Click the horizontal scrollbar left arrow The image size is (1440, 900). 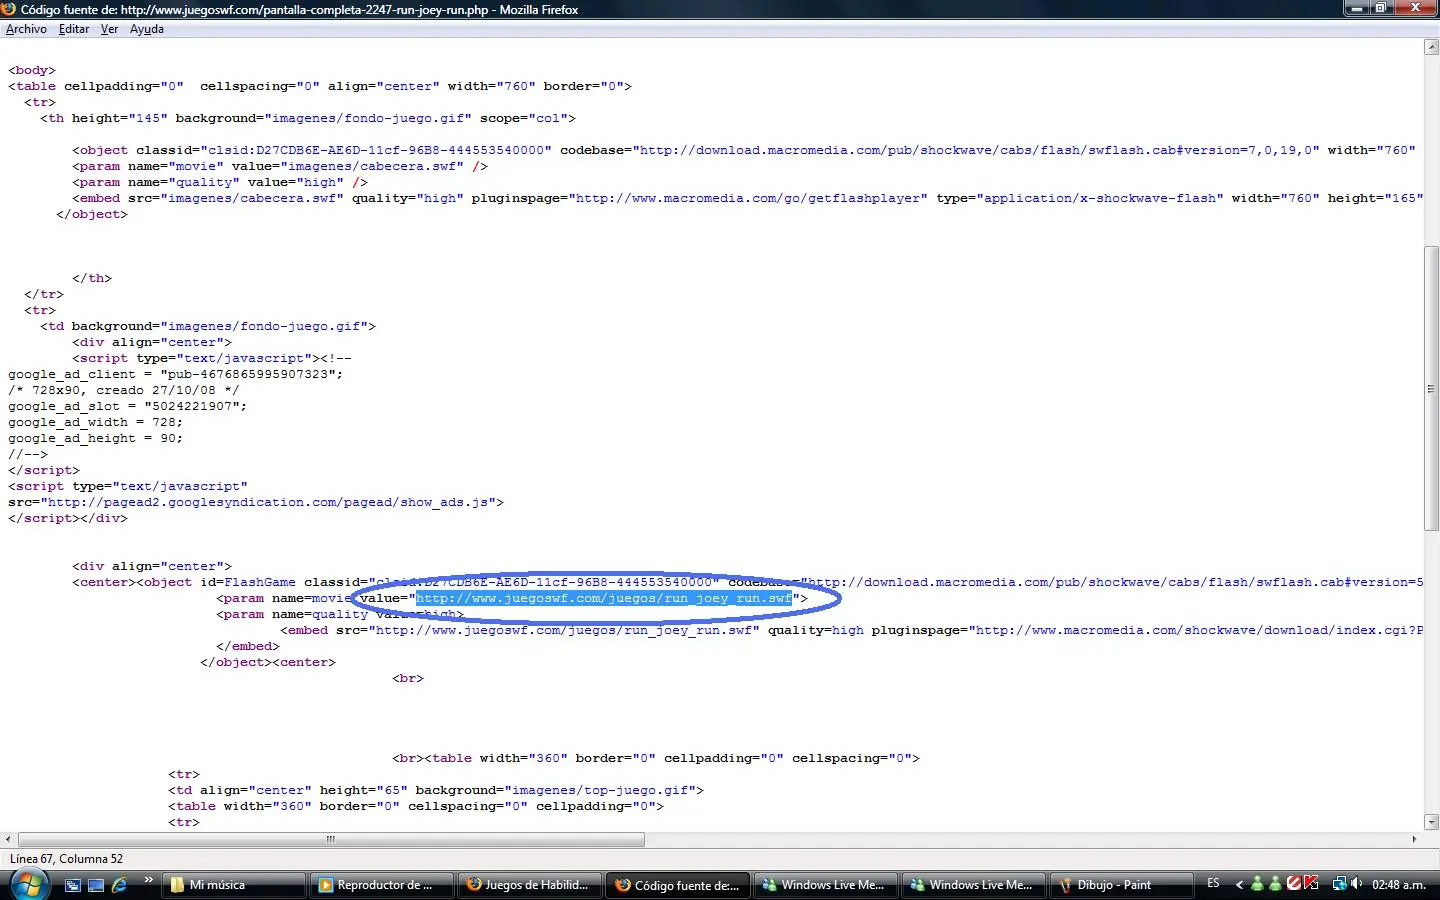(x=8, y=839)
